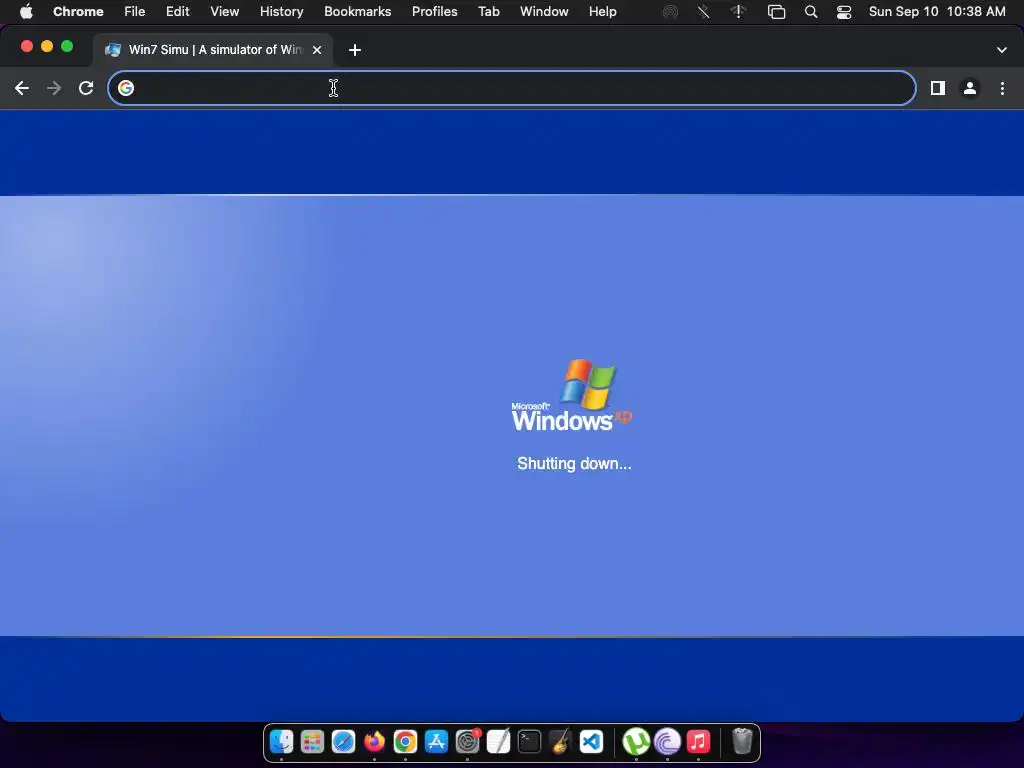Click the Windows XP logo
1024x768 pixels.
[571, 394]
